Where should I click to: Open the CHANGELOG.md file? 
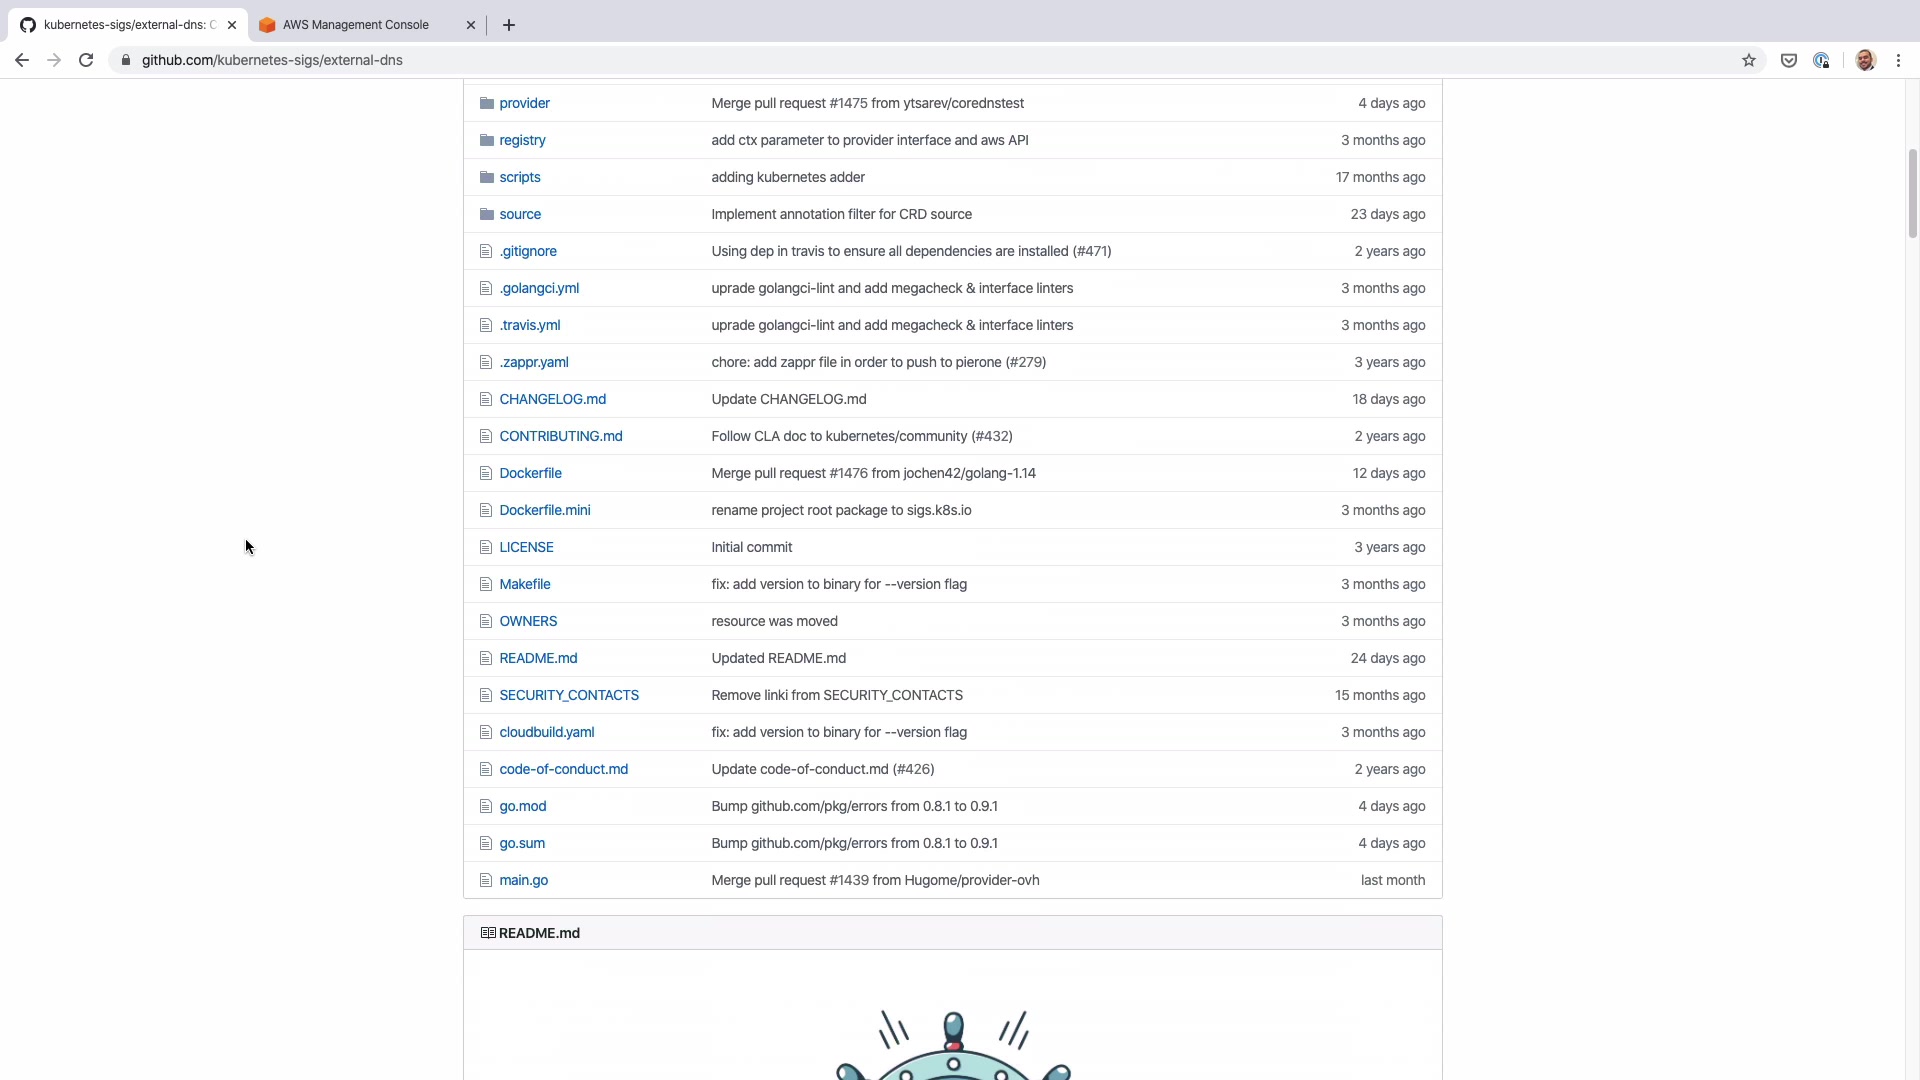[x=553, y=399]
